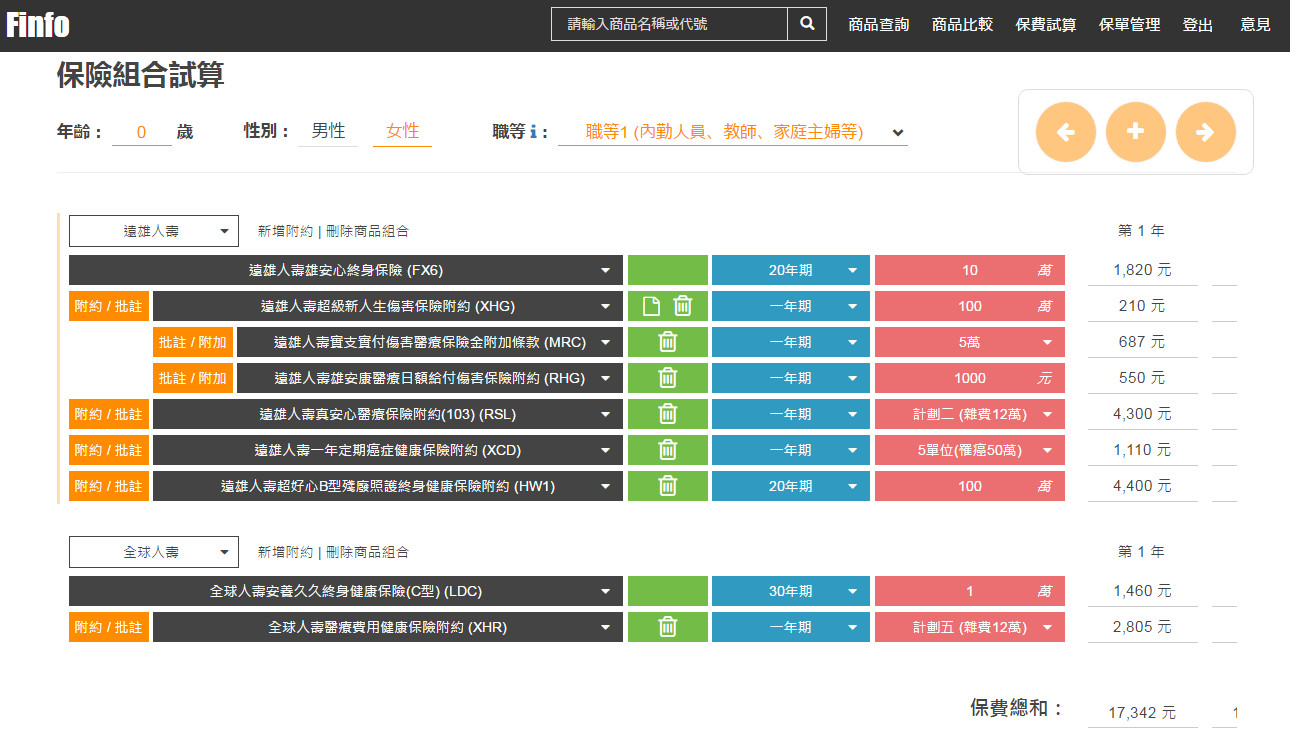Open the XHR product selection dropdown

pyautogui.click(x=388, y=627)
